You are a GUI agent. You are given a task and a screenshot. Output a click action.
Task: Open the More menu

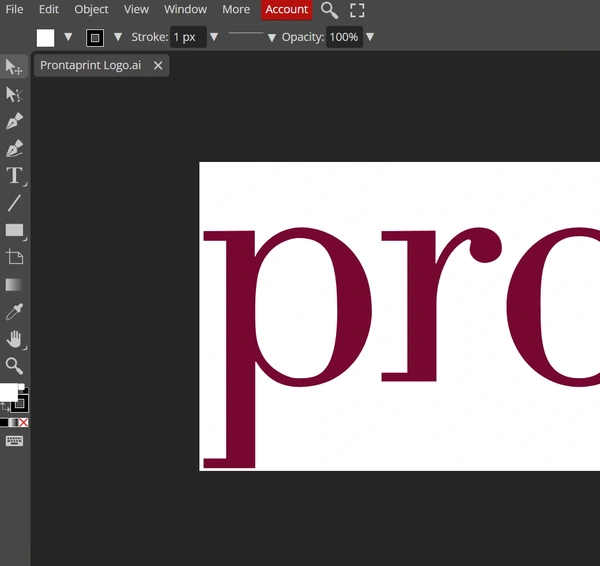coord(236,9)
